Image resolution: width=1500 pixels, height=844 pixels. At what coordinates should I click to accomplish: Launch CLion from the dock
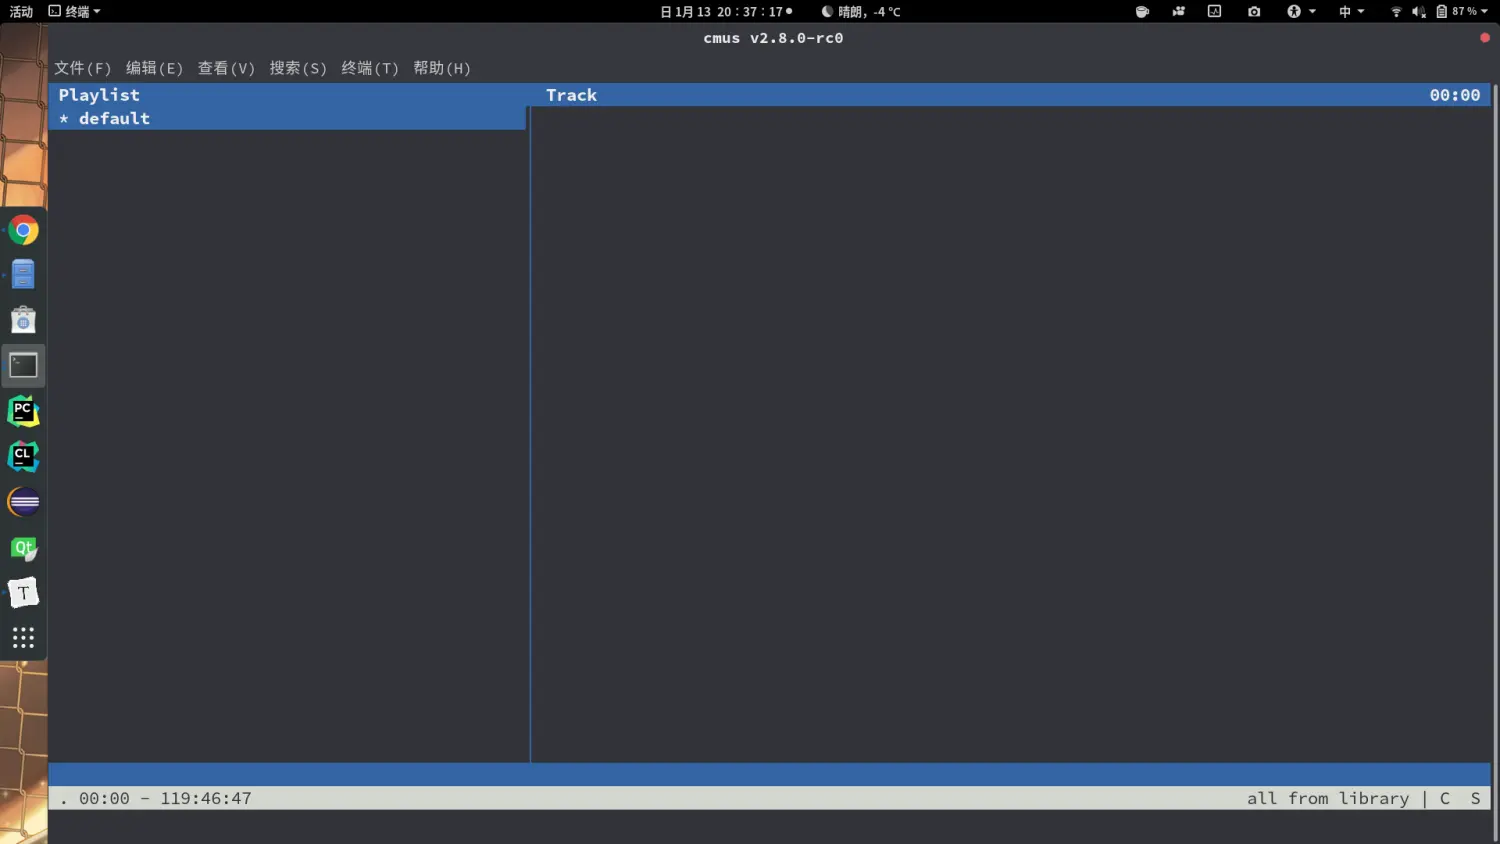(23, 457)
